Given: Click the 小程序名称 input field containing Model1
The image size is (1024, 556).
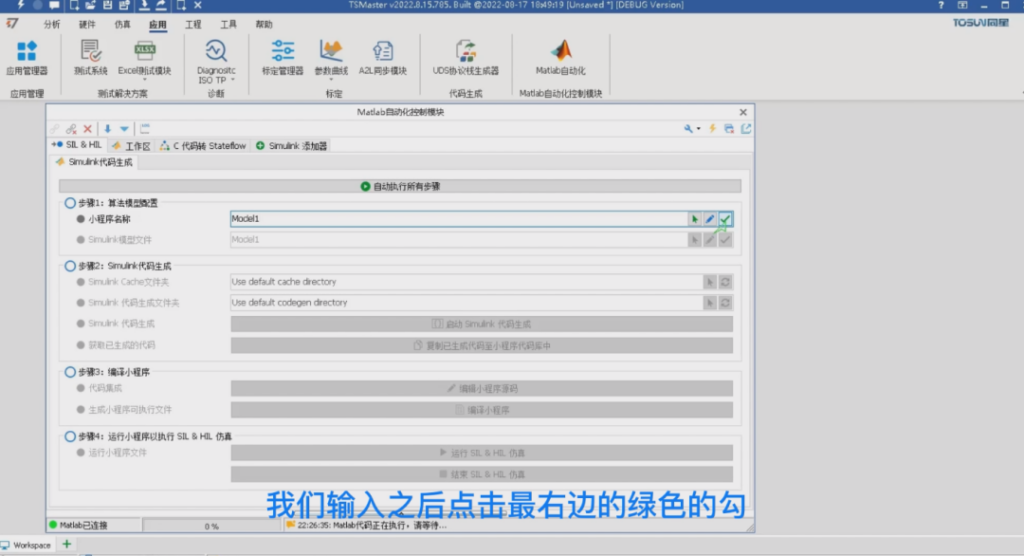Looking at the screenshot, I should (458, 219).
